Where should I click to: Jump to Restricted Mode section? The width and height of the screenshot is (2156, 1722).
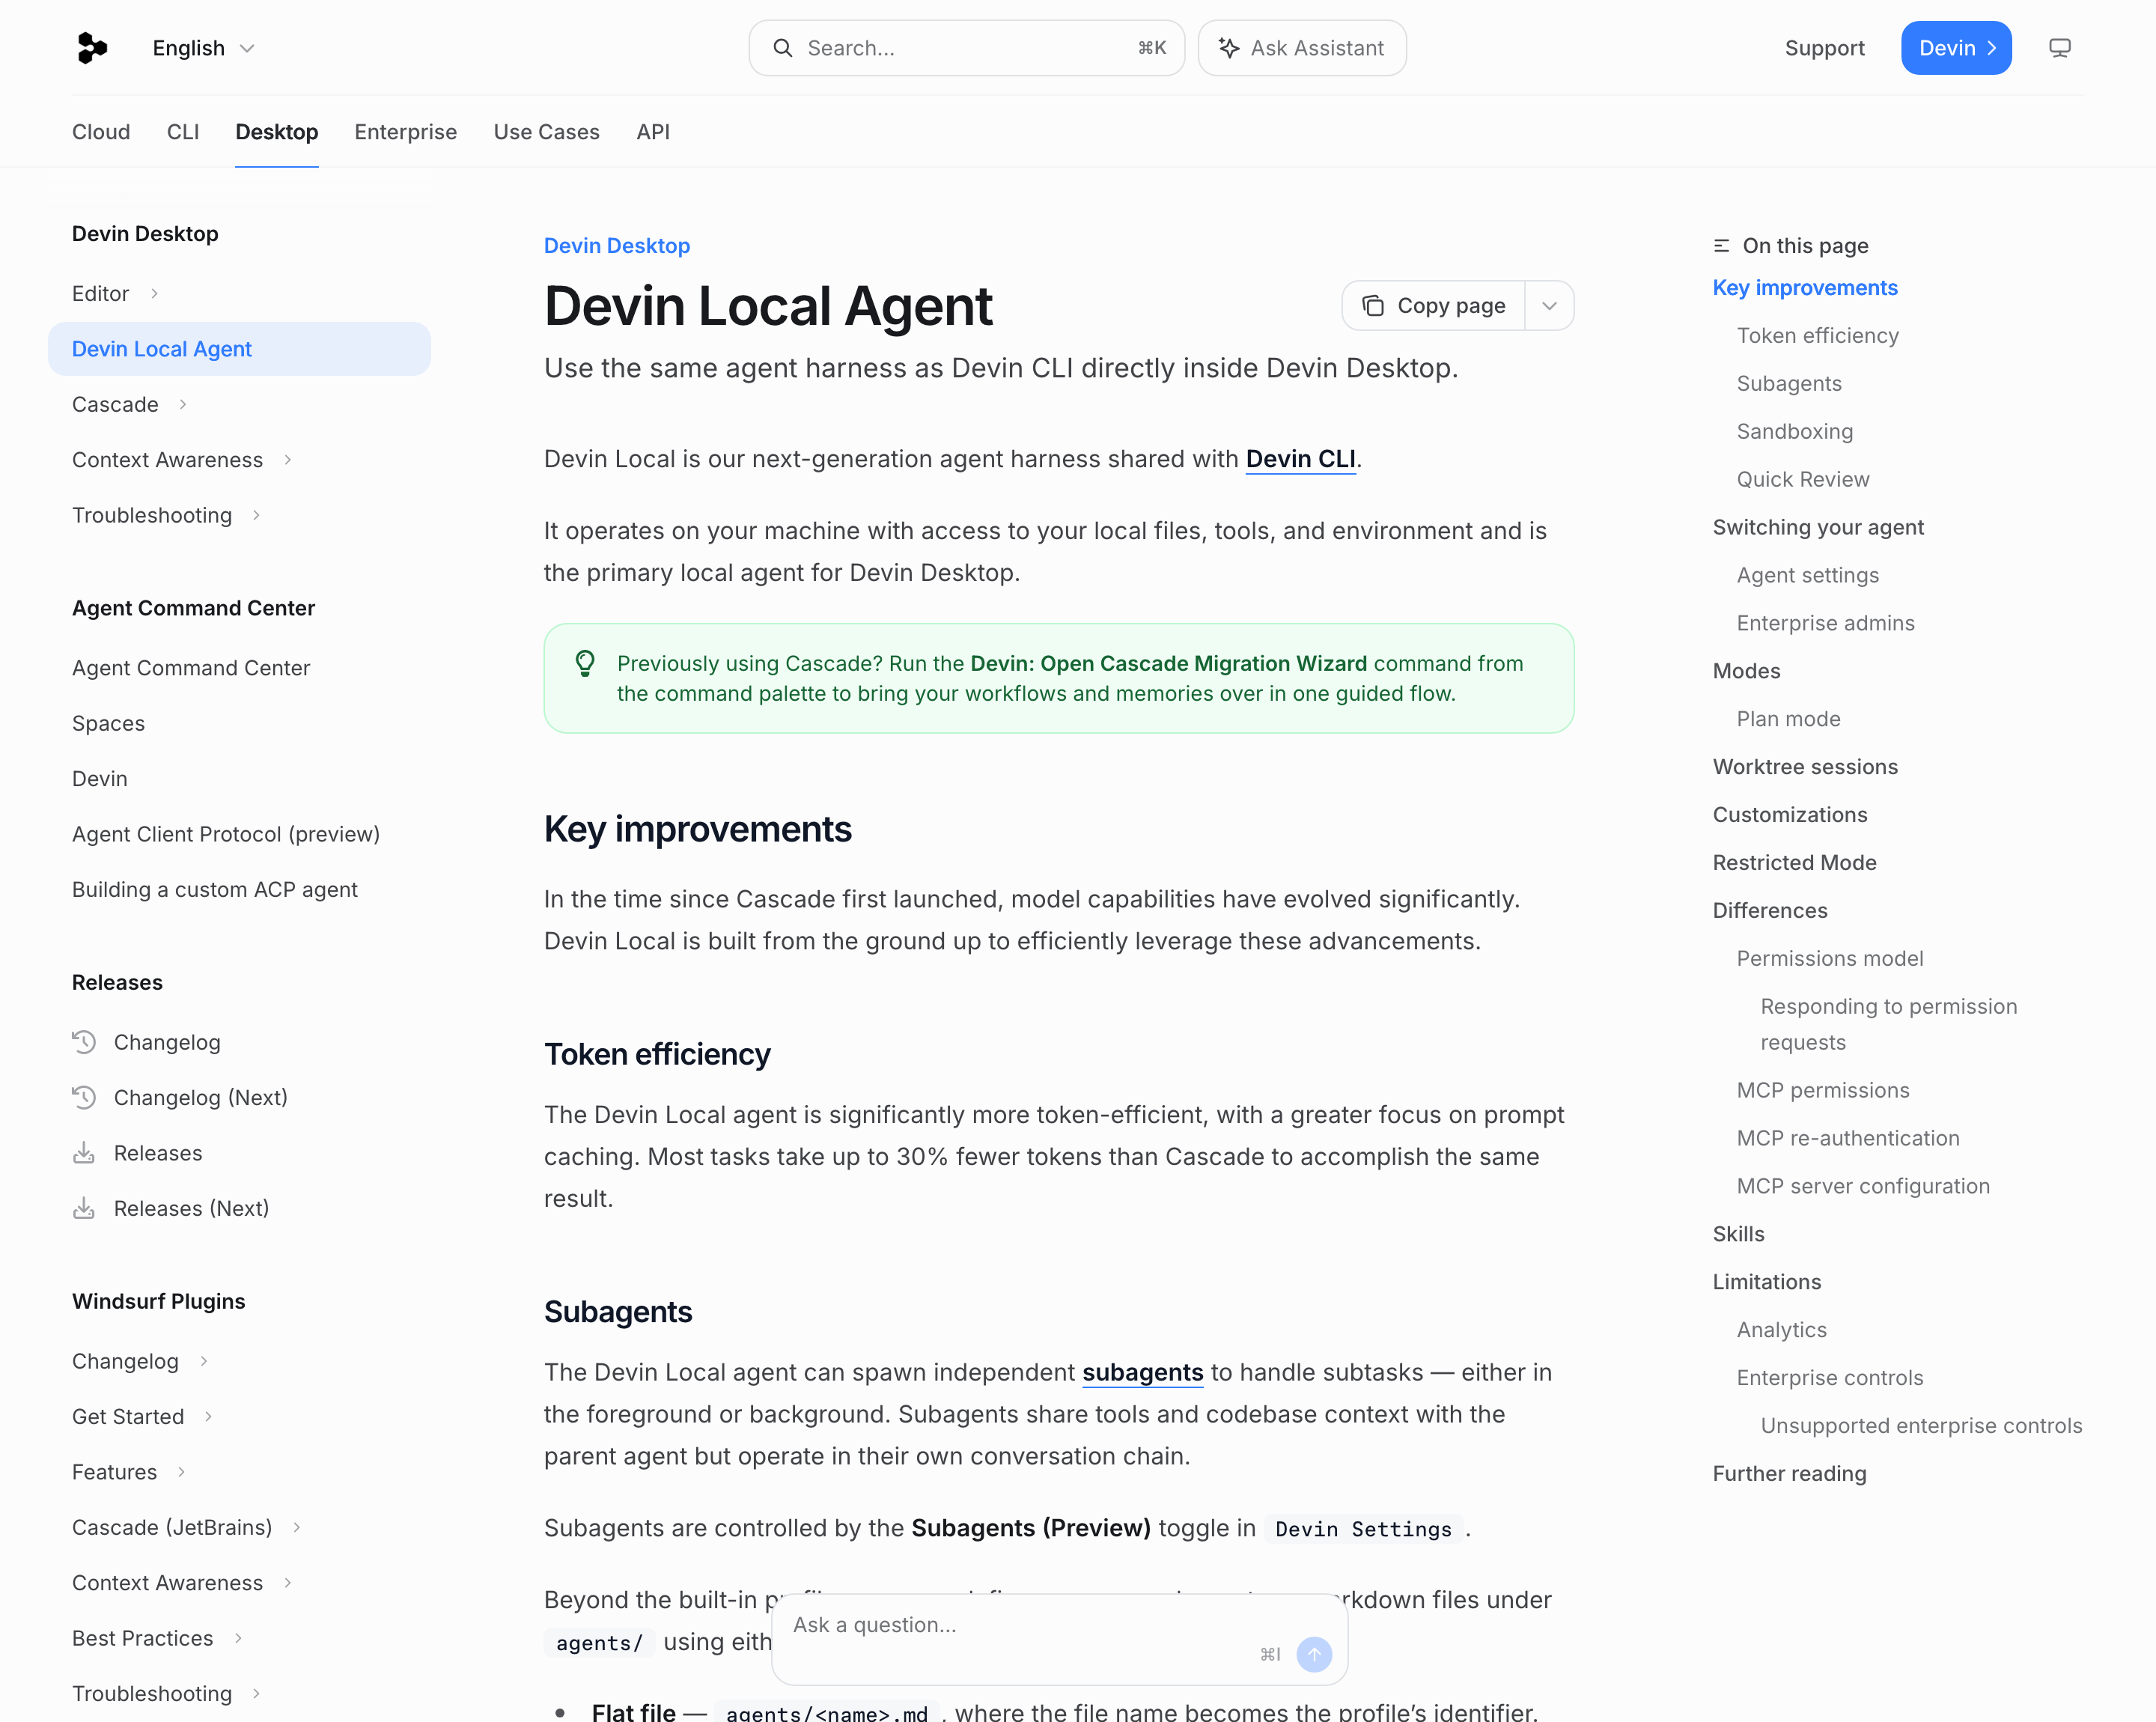pos(1795,863)
